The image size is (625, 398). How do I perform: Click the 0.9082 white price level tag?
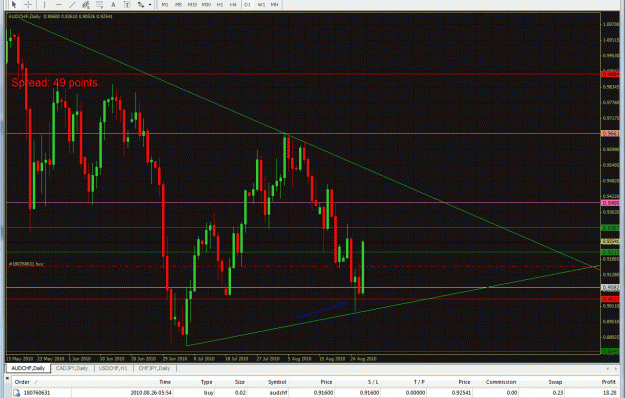610,287
